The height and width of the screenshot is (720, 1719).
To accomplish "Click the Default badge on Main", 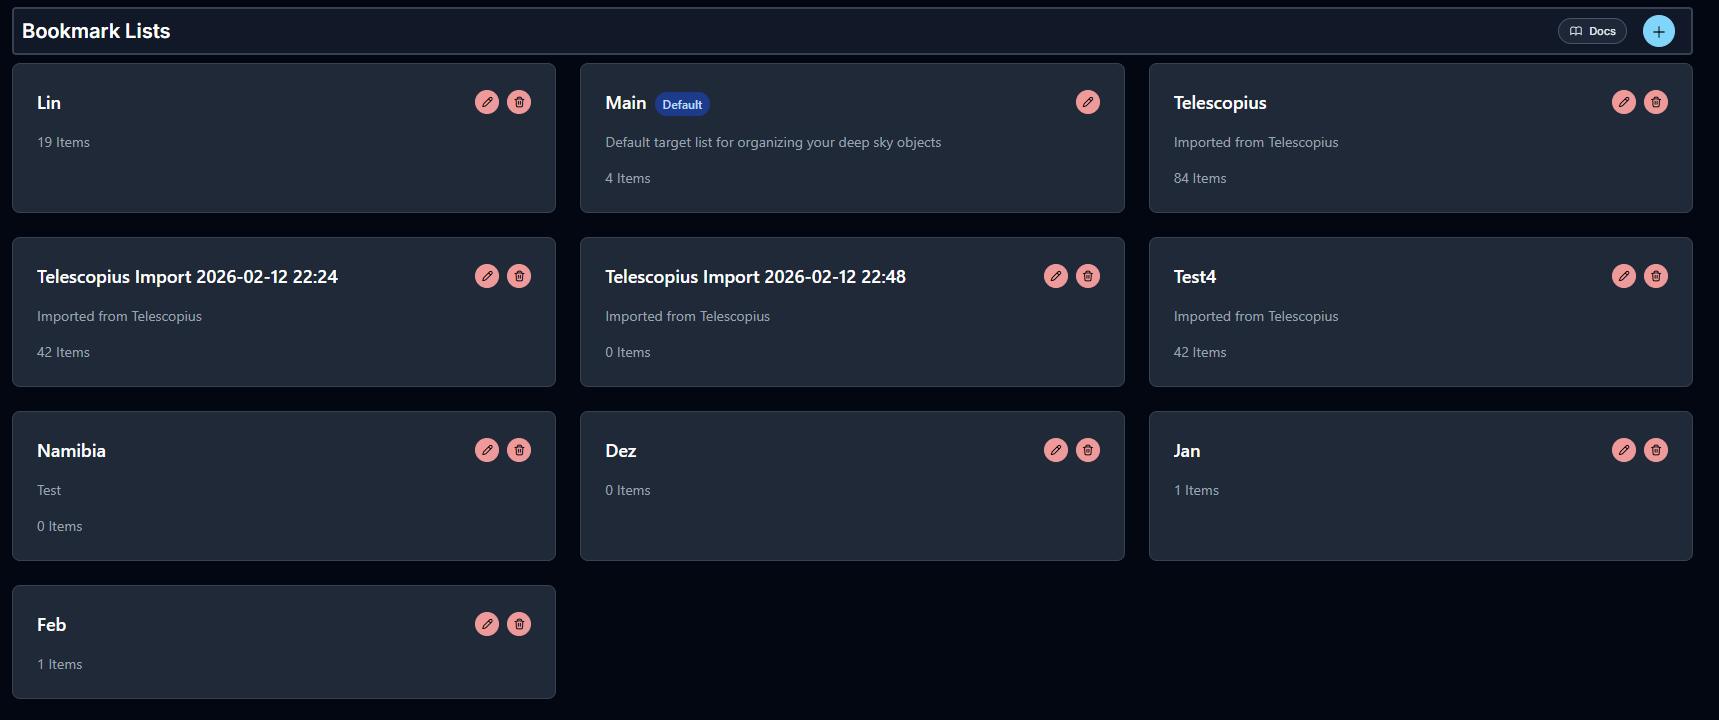I will pyautogui.click(x=682, y=104).
